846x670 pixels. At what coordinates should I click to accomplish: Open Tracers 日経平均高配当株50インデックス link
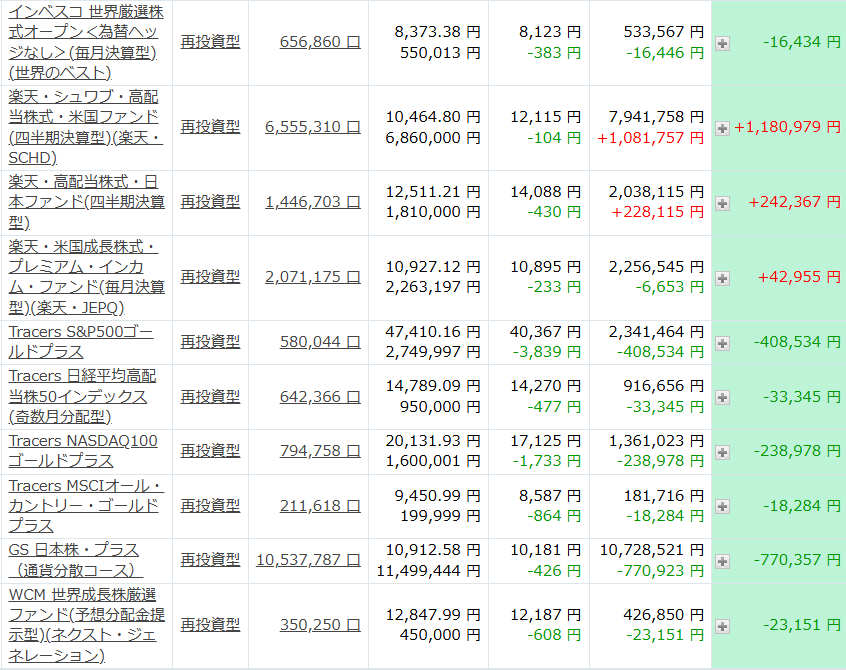[x=83, y=396]
